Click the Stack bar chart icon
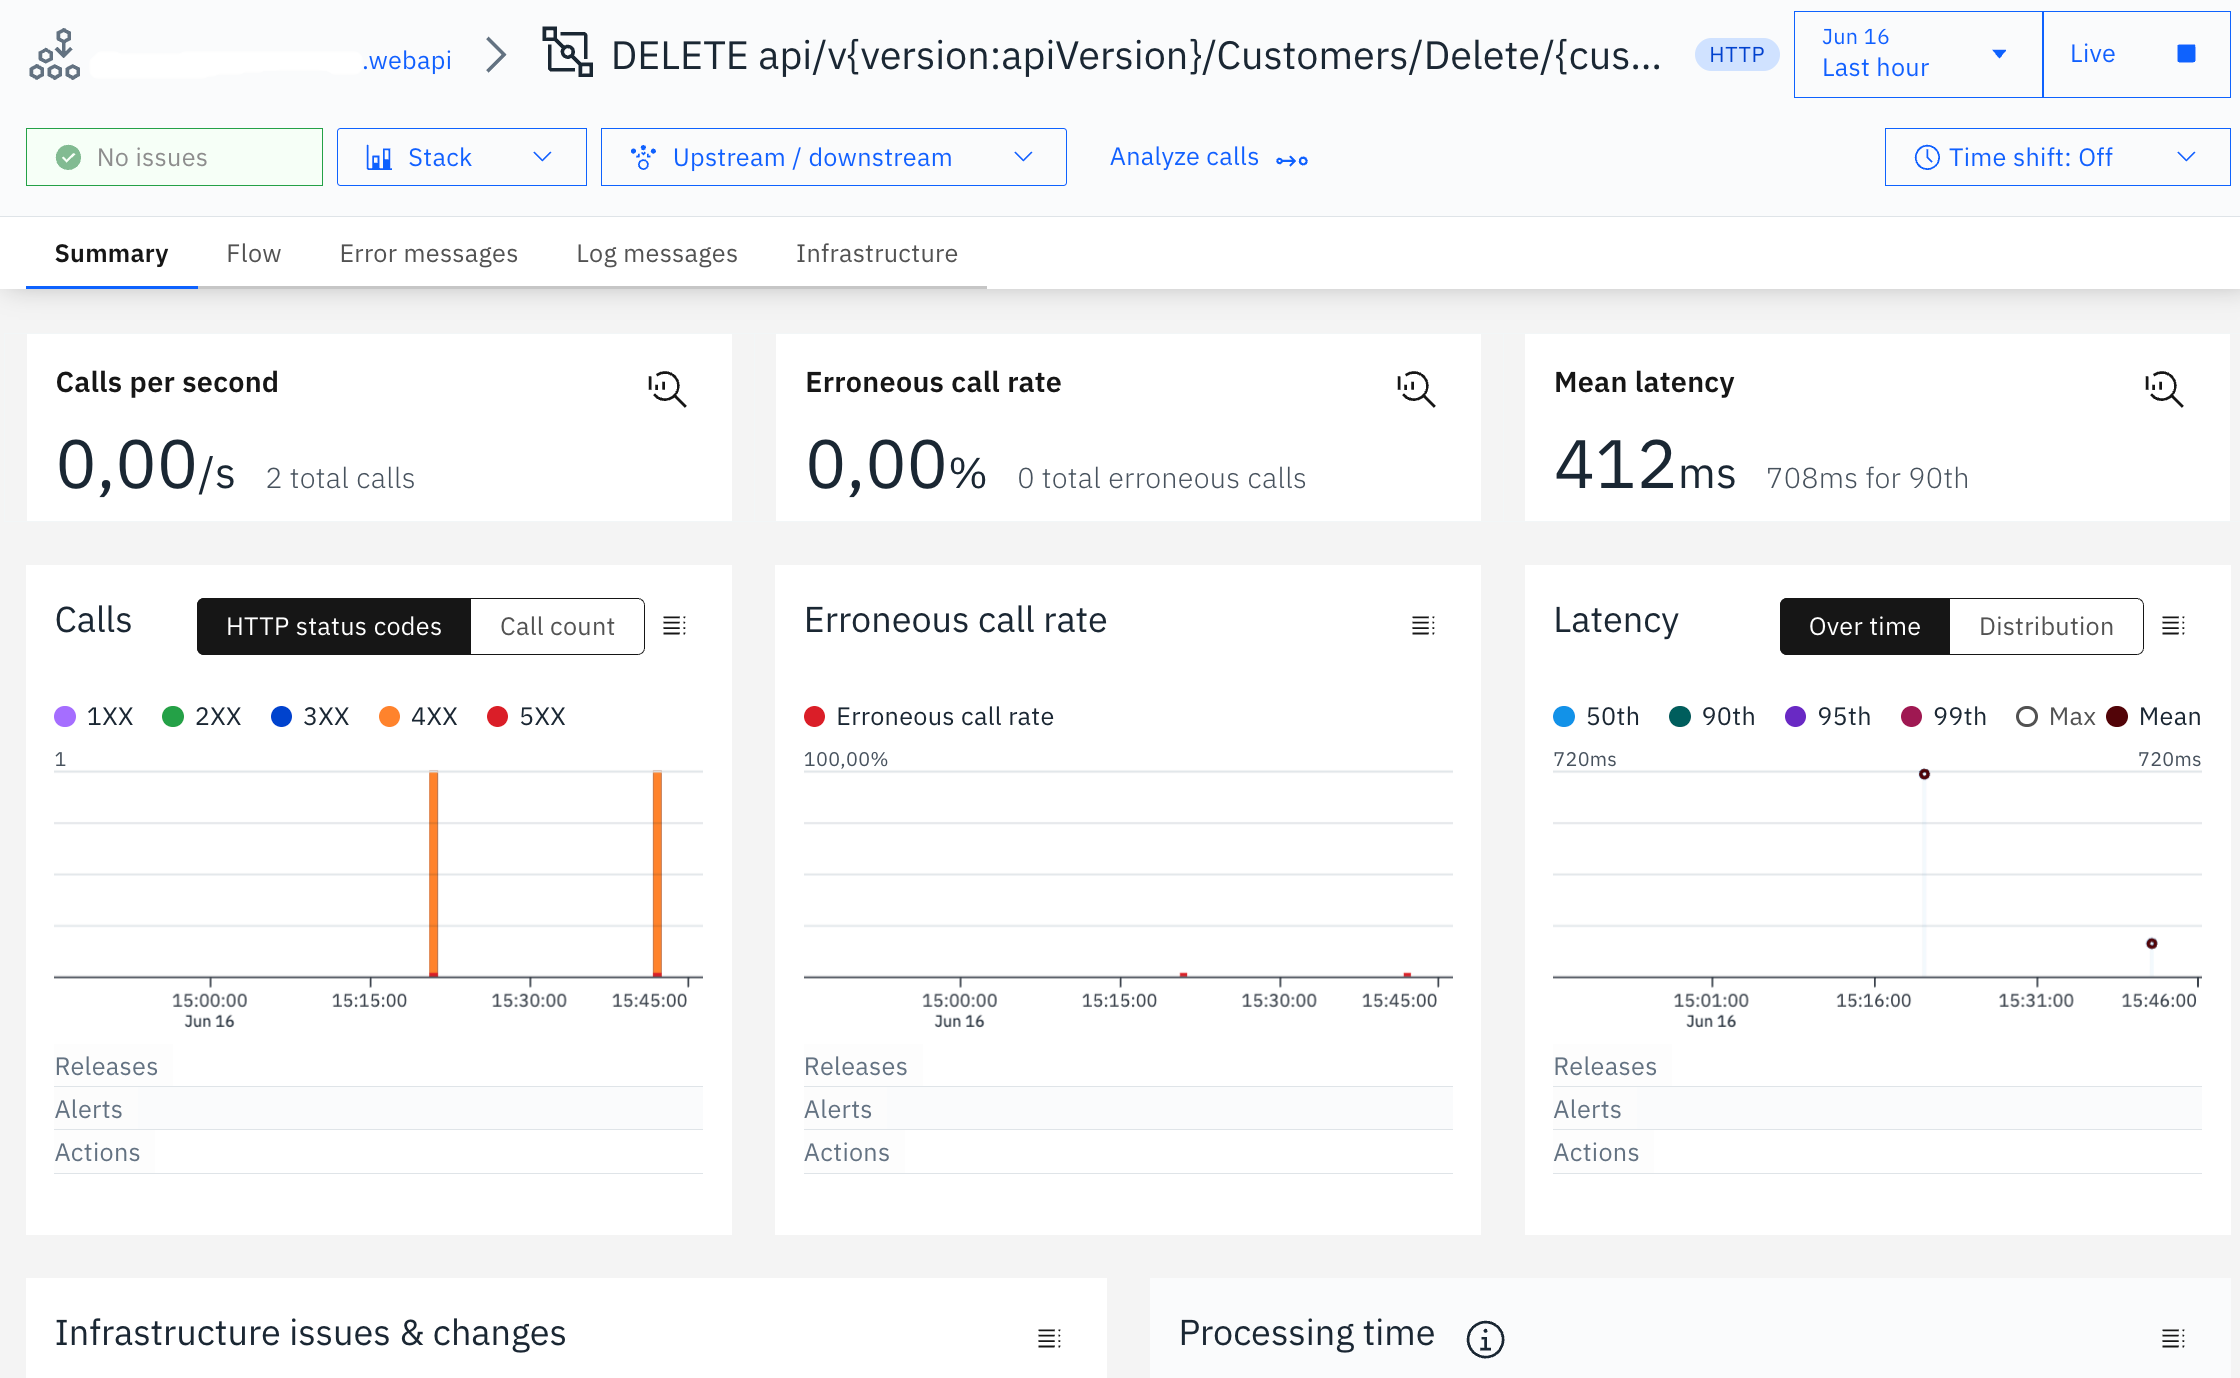 (x=379, y=158)
